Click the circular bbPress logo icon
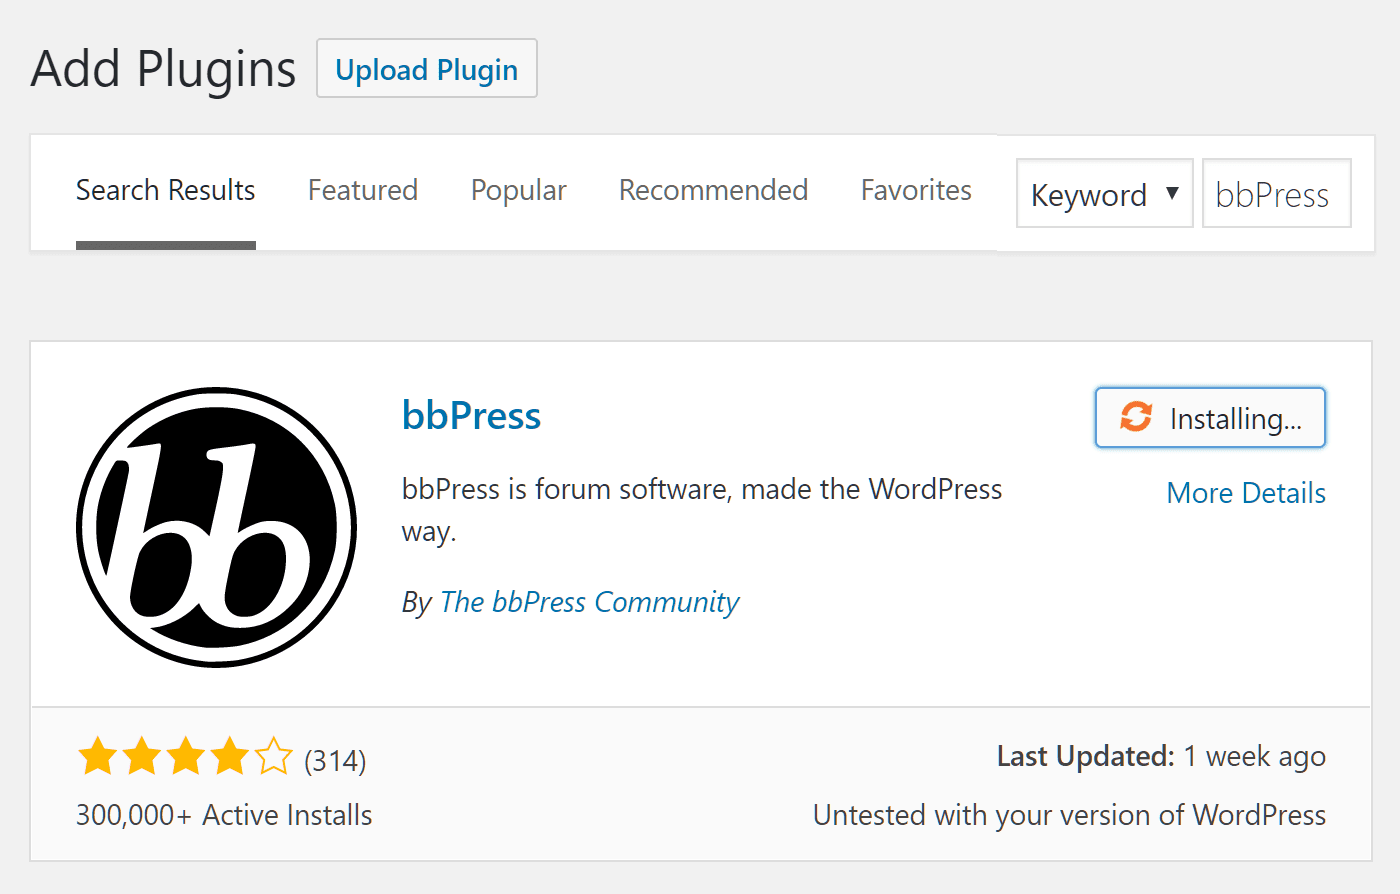The width and height of the screenshot is (1400, 894). 216,525
